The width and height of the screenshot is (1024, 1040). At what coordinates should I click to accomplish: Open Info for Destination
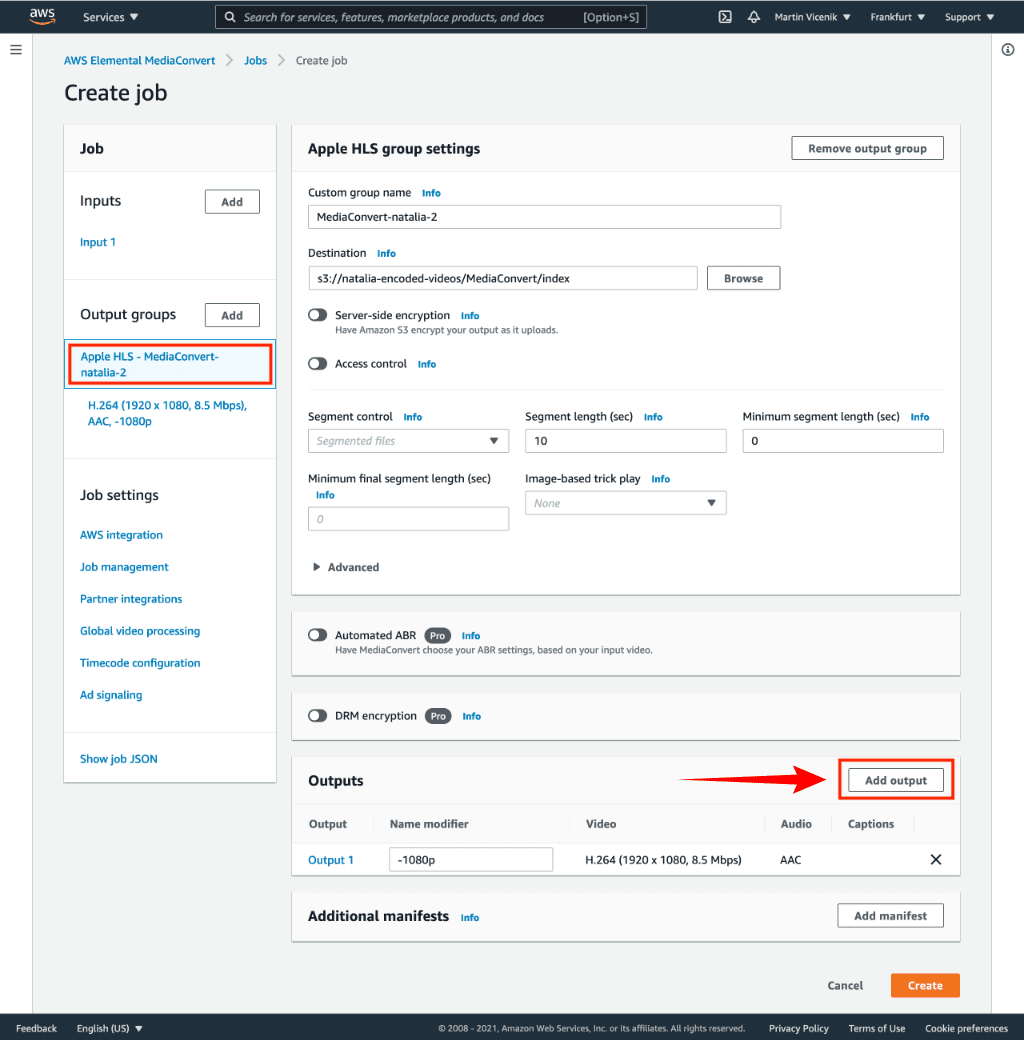coord(386,253)
